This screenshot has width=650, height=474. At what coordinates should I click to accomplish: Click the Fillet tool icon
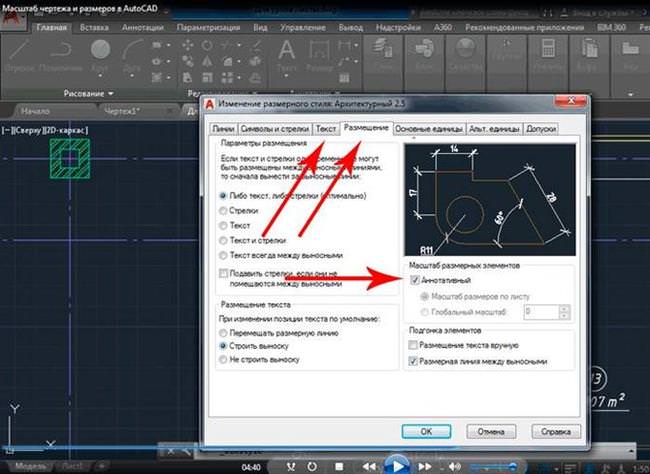228,61
